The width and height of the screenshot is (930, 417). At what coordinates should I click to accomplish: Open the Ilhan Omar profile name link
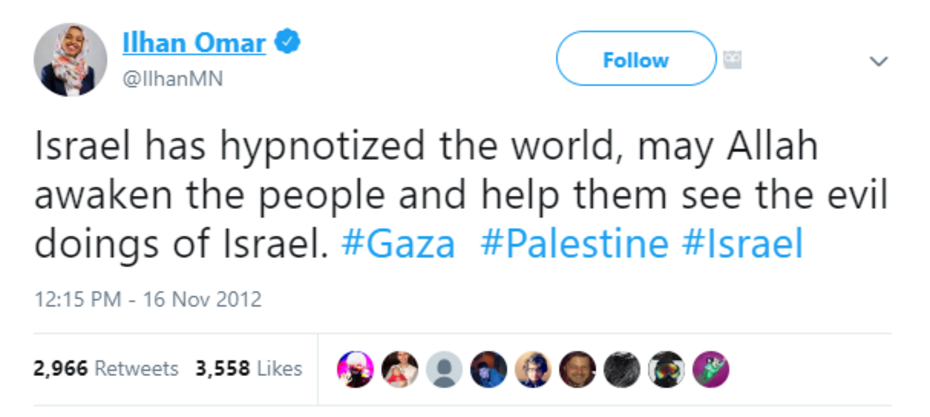[194, 44]
